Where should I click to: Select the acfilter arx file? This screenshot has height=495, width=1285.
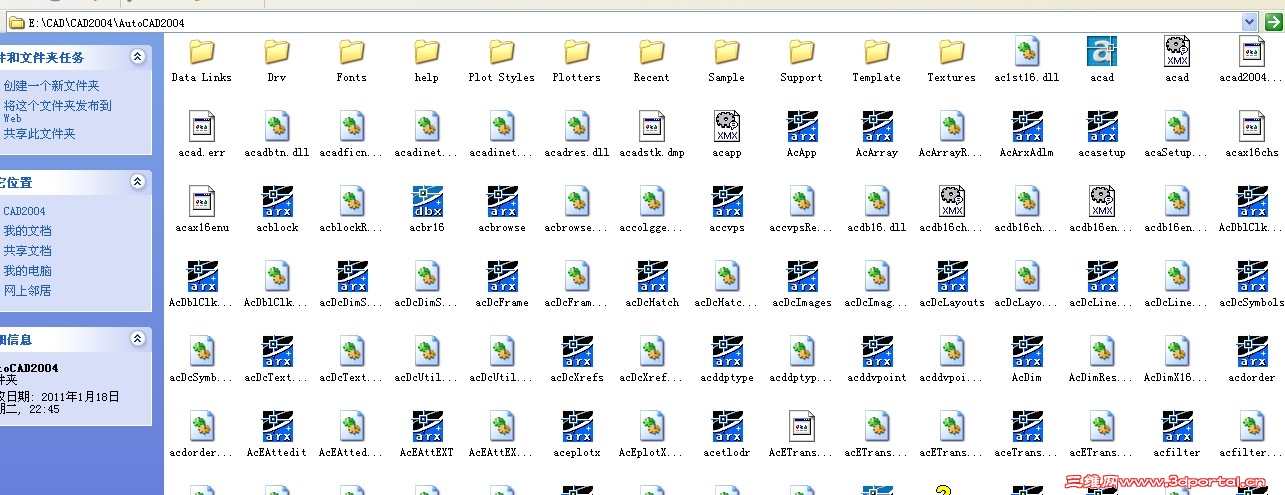click(1177, 436)
